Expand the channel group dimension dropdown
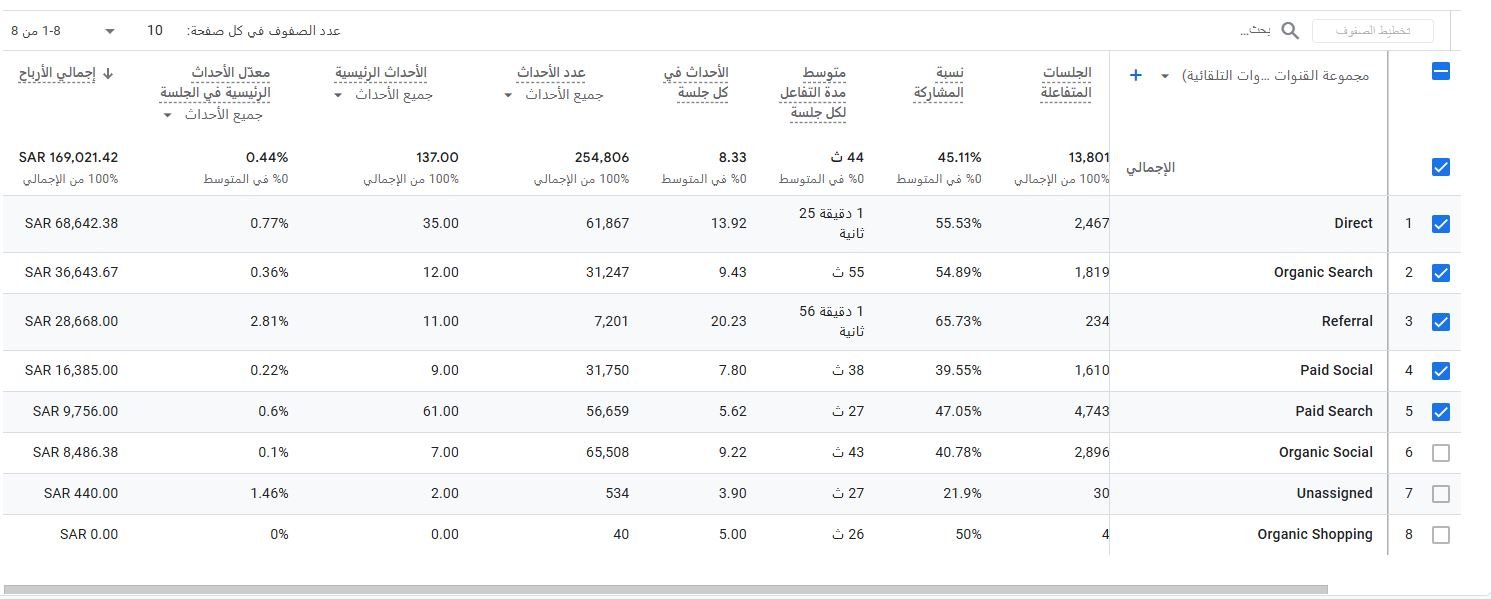1491x599 pixels. pos(1165,76)
